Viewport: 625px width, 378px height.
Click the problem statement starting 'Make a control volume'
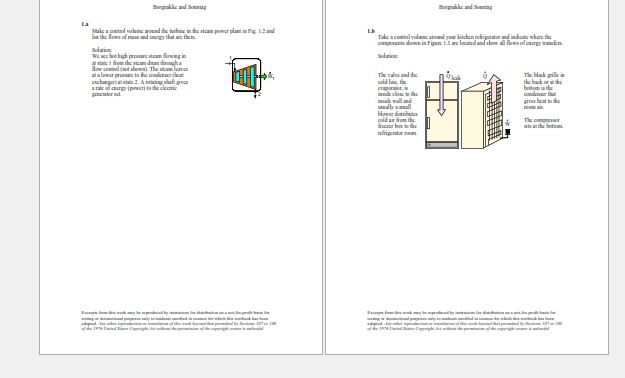183,34
